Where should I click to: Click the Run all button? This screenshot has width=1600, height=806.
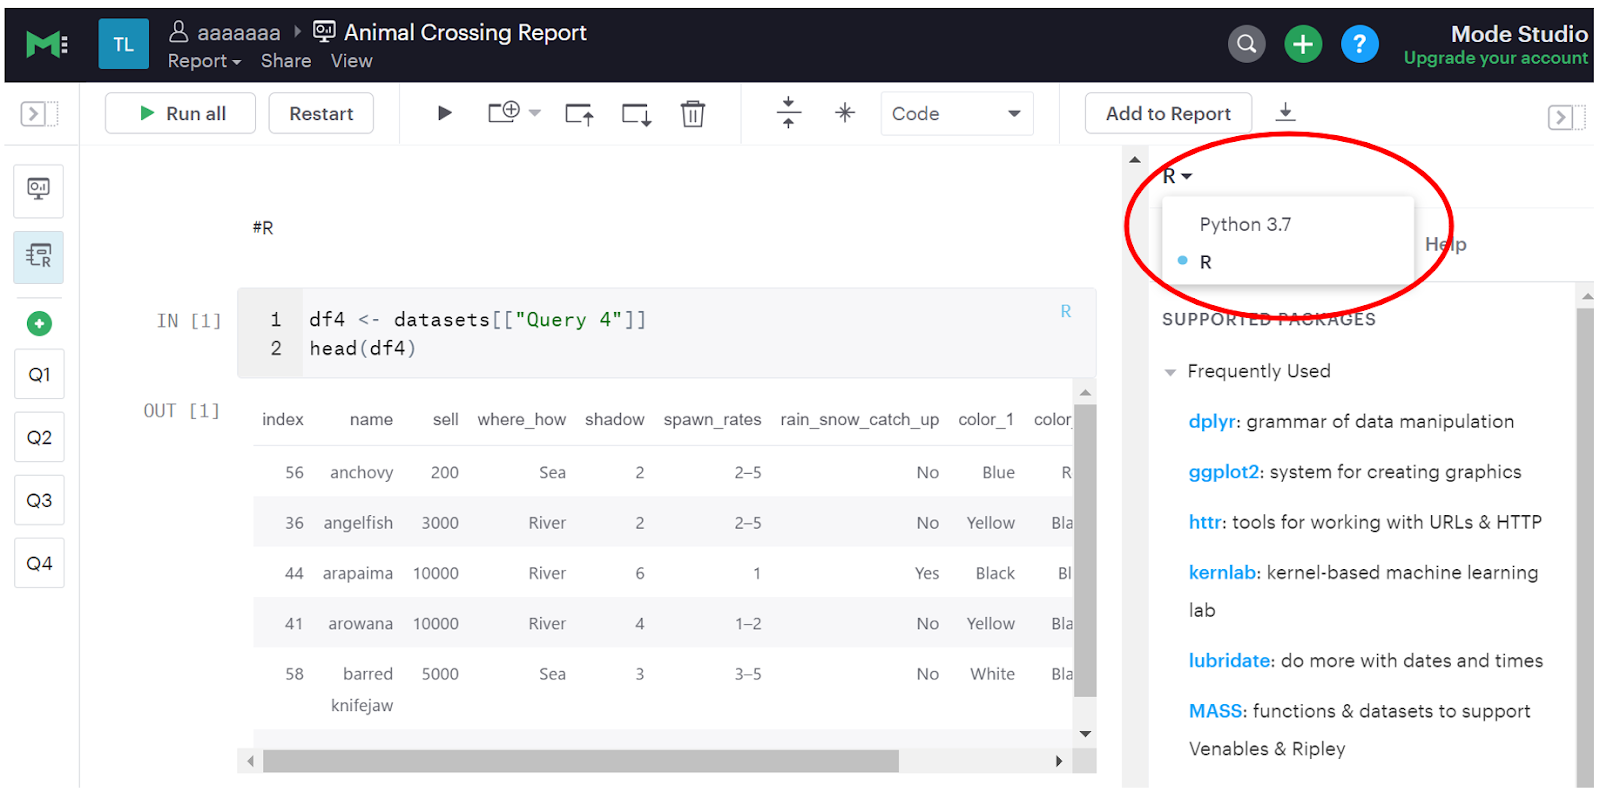(180, 113)
